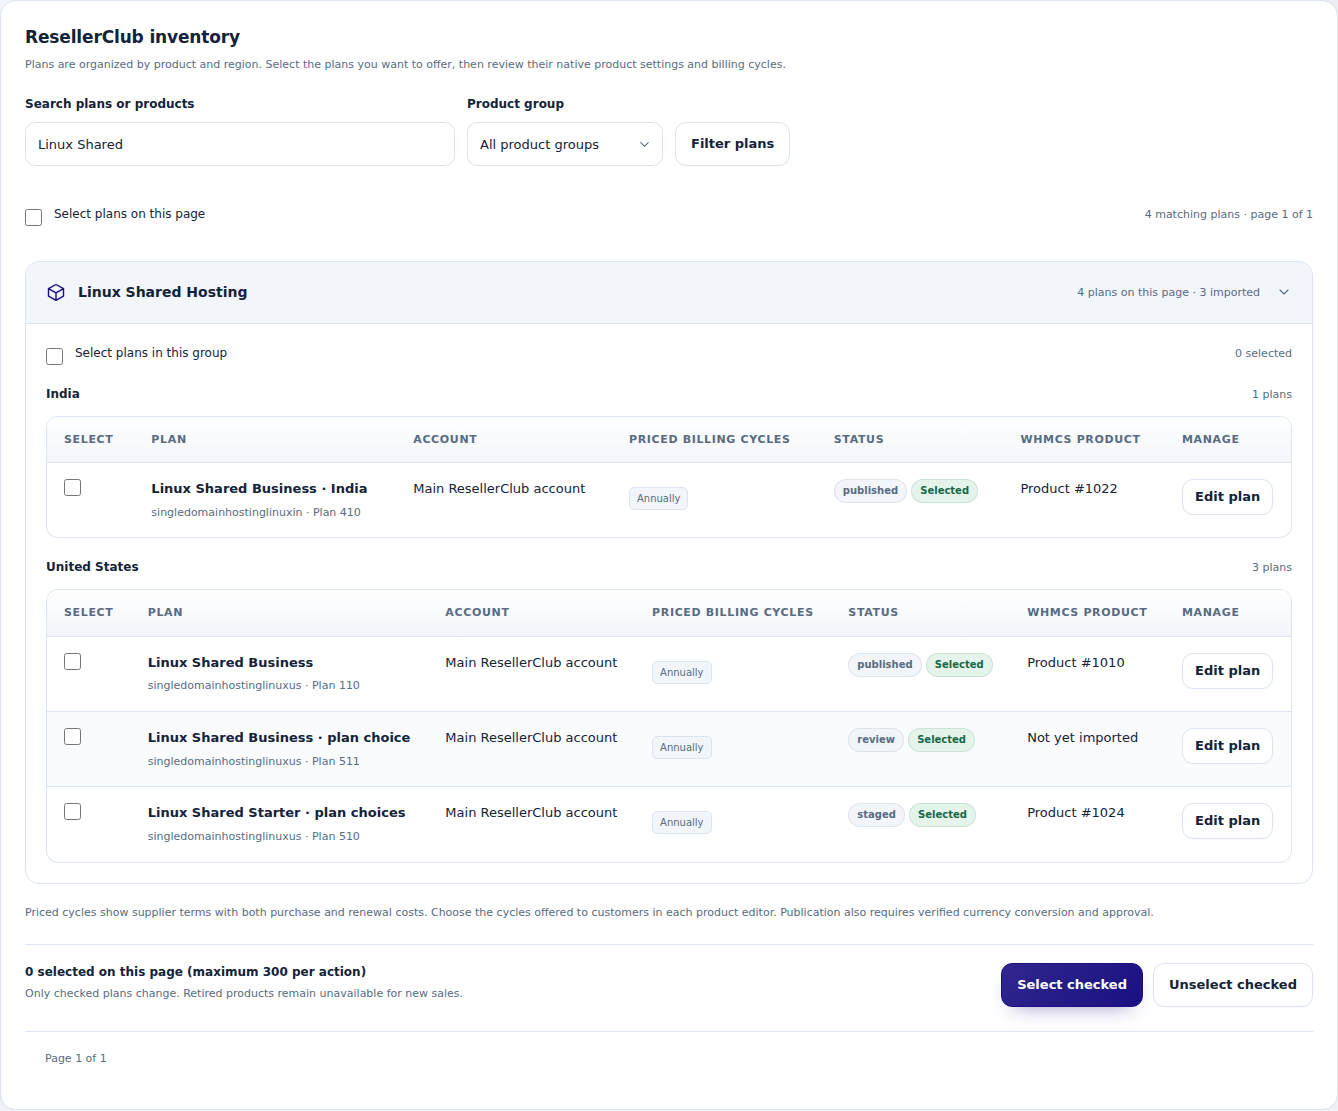Image resolution: width=1338 pixels, height=1111 pixels.
Task: Tick checkbox for Linux Shared Business · plan choice
Action: 73,737
